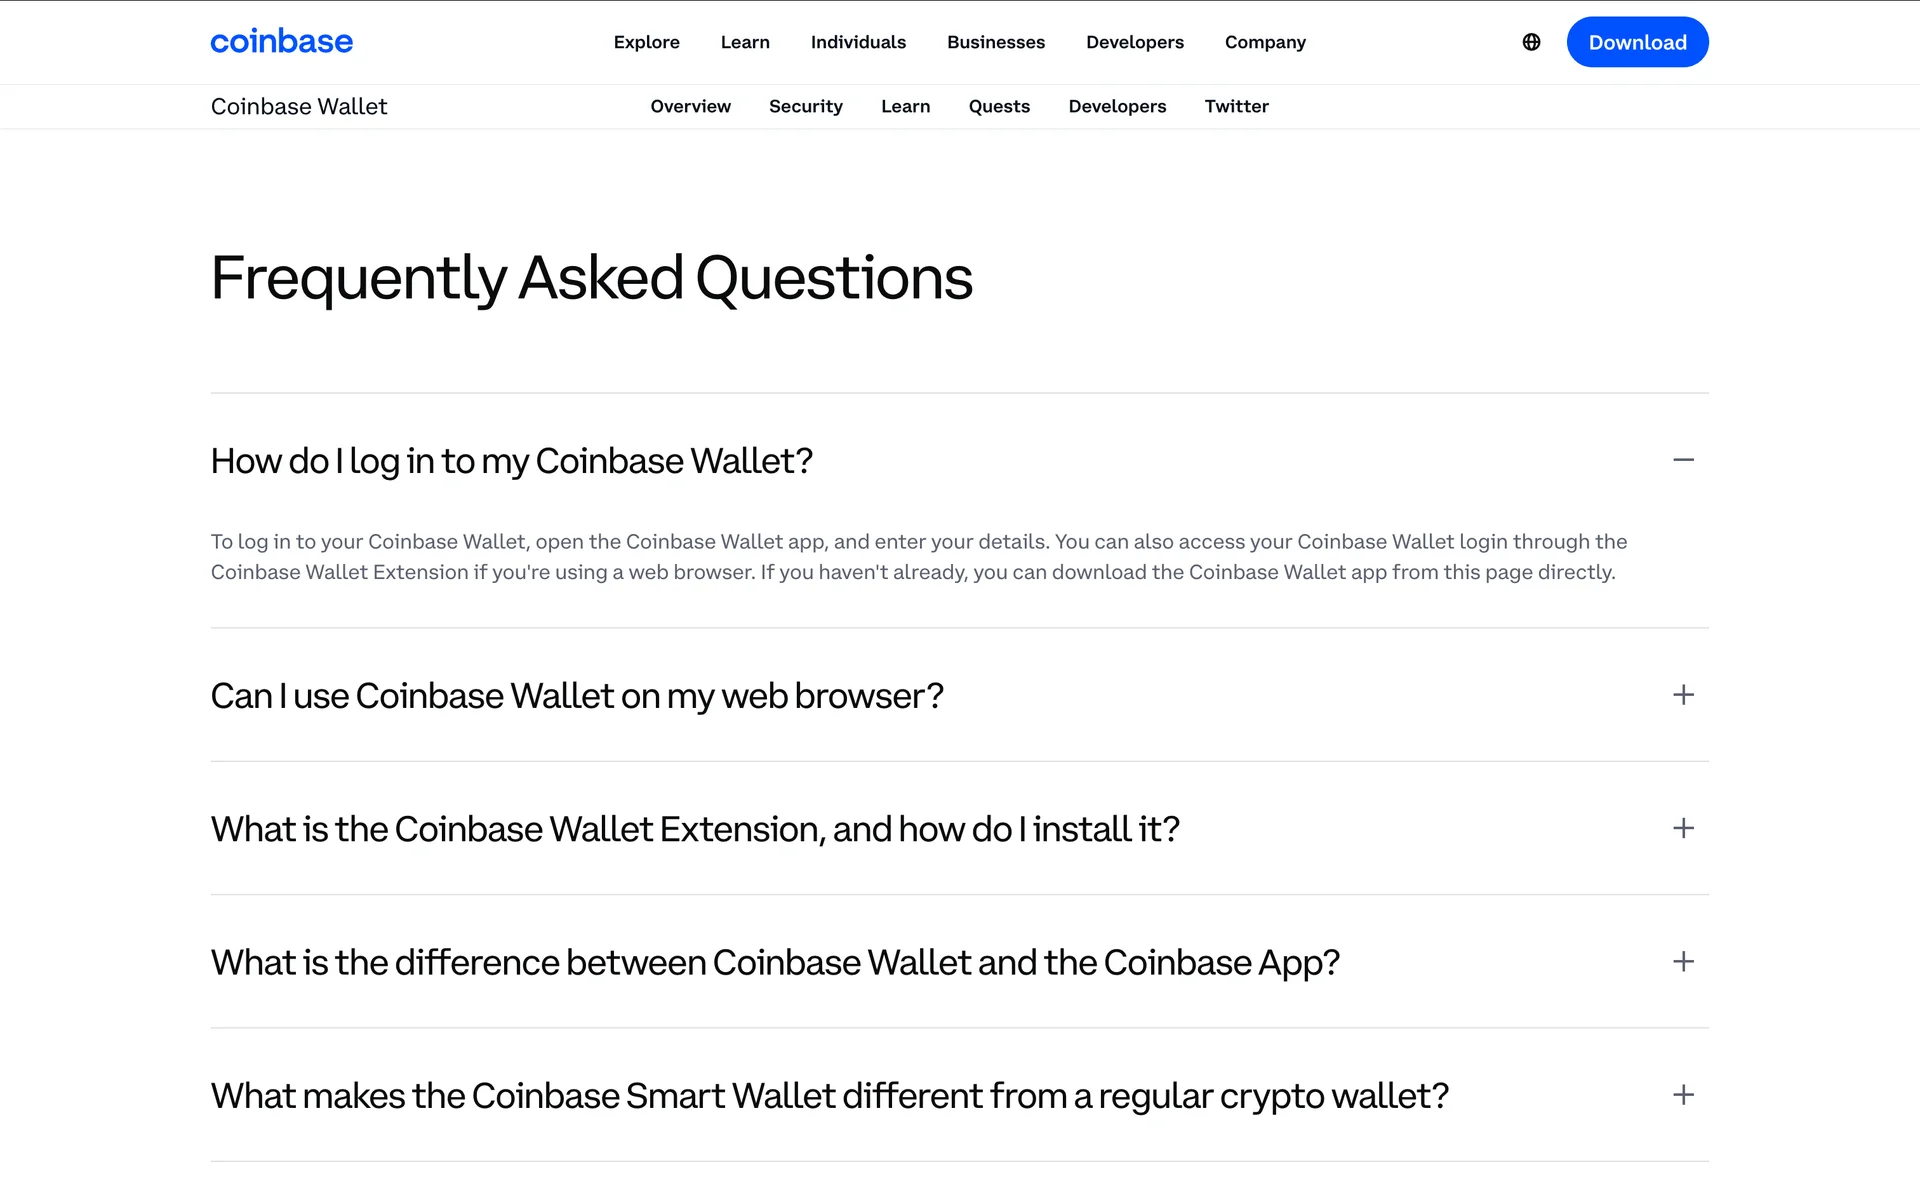Expand the Wallet Extension install question
The width and height of the screenshot is (1920, 1200).
tap(1683, 828)
